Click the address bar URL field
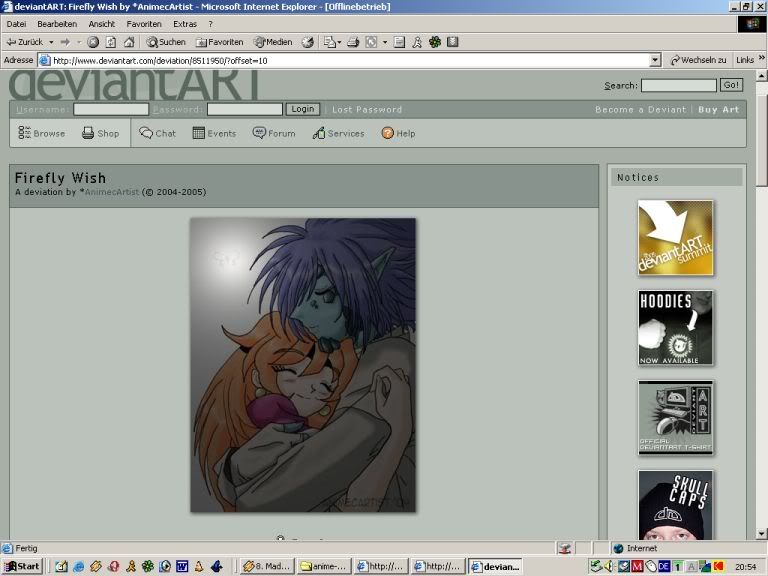The width and height of the screenshot is (768, 576). click(x=350, y=60)
